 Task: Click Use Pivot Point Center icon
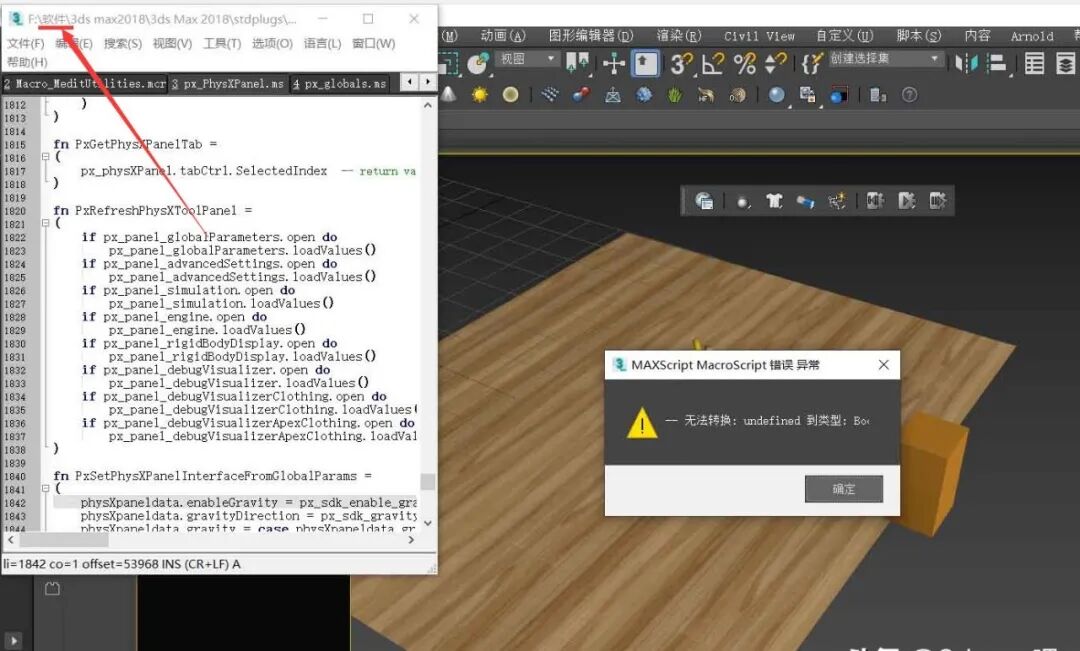(x=577, y=64)
